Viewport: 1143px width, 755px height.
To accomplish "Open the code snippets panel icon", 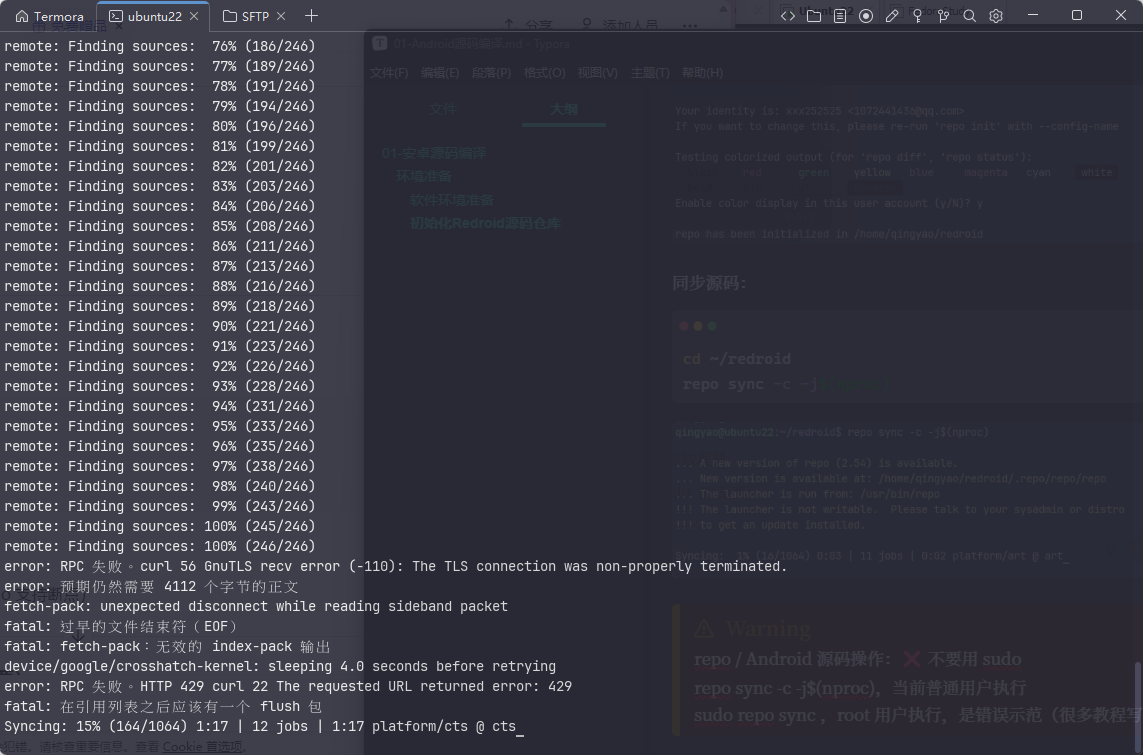I will coord(788,16).
